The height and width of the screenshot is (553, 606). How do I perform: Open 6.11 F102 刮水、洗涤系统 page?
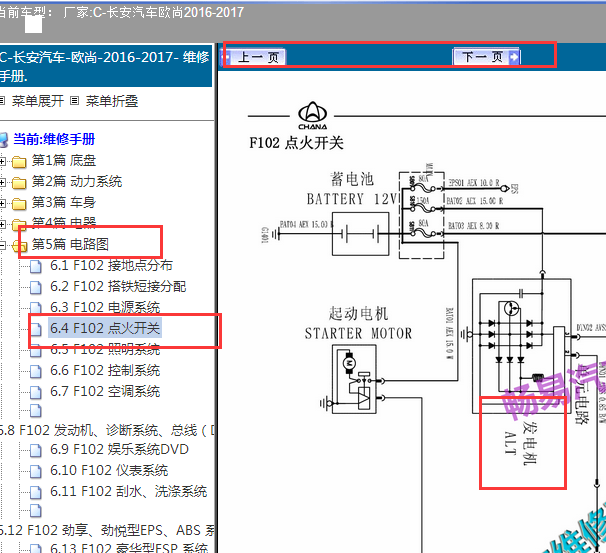129,491
